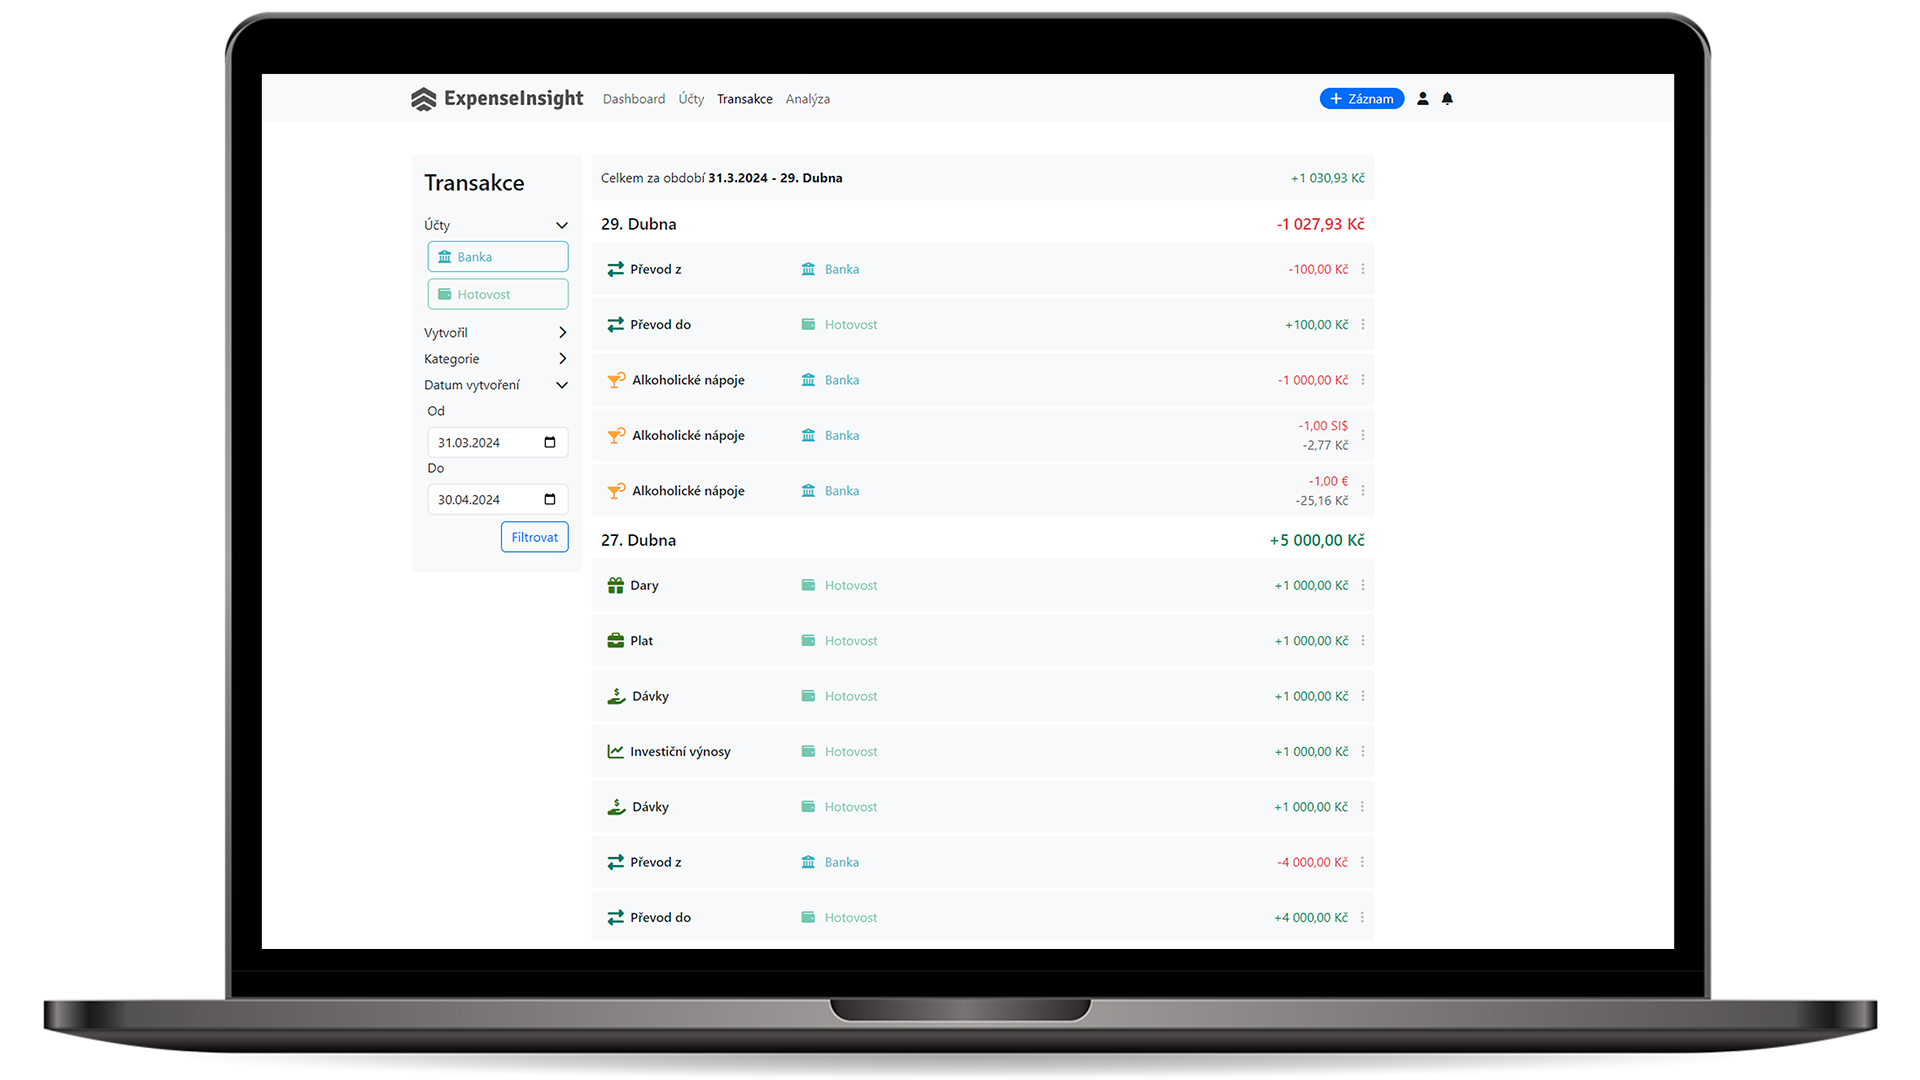This screenshot has width=1920, height=1080.
Task: Open three-dot menu for Plat transaction
Action: coord(1363,641)
